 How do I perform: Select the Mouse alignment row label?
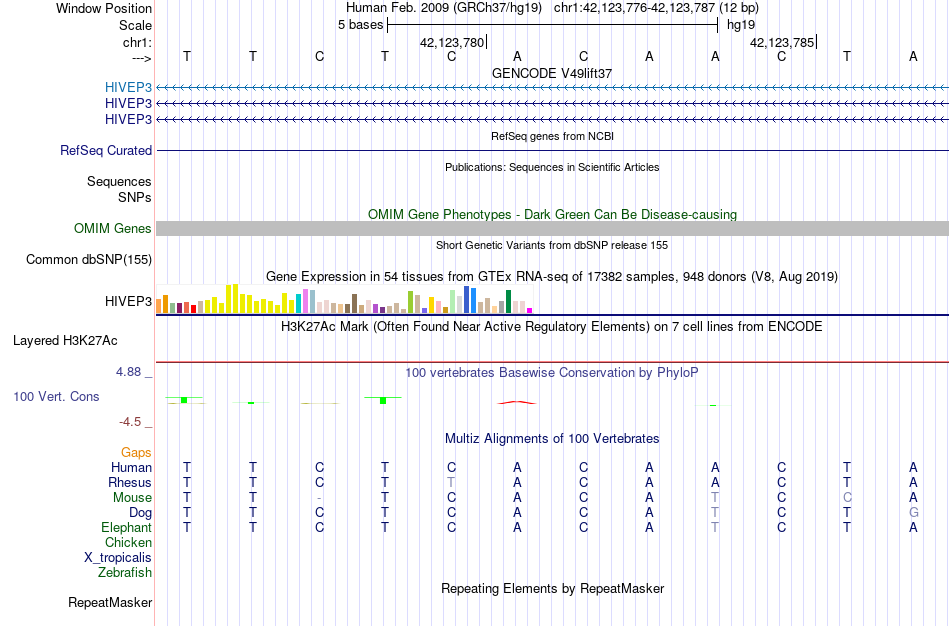click(132, 498)
